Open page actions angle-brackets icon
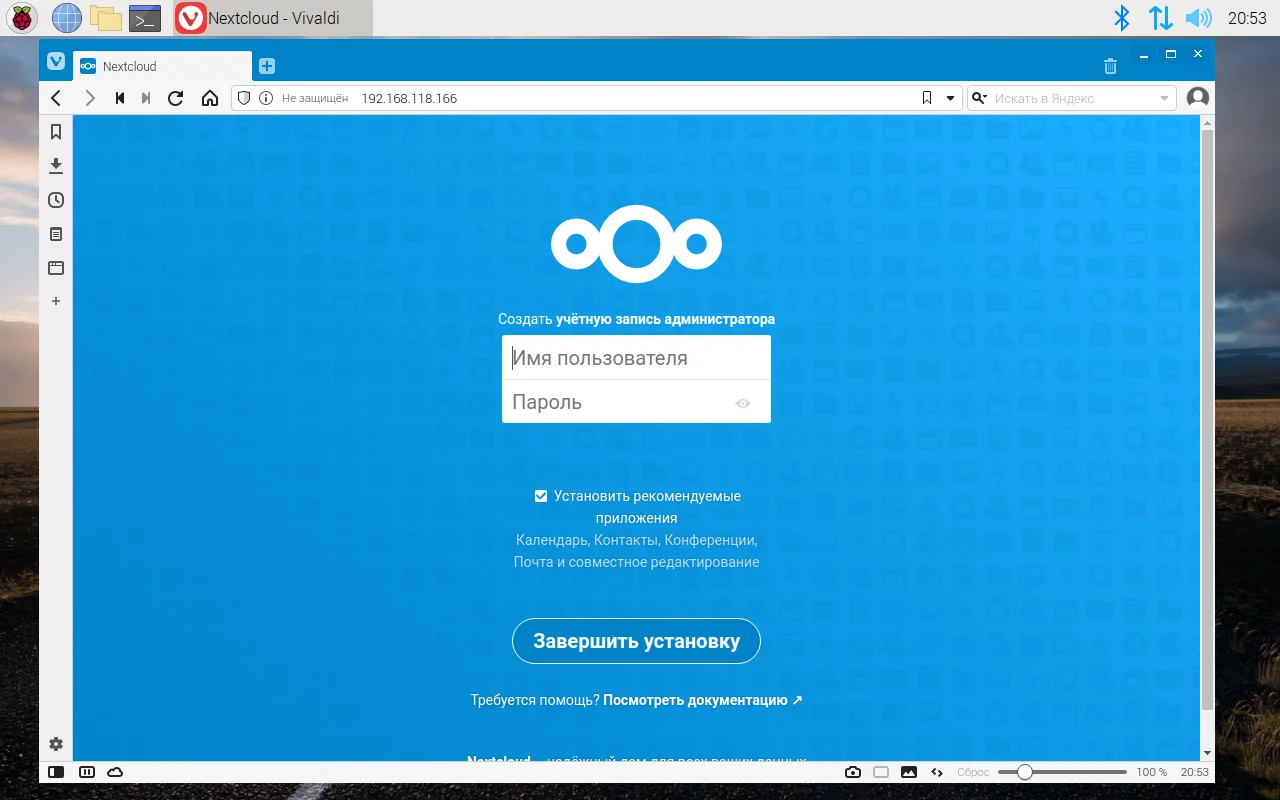 click(x=937, y=772)
